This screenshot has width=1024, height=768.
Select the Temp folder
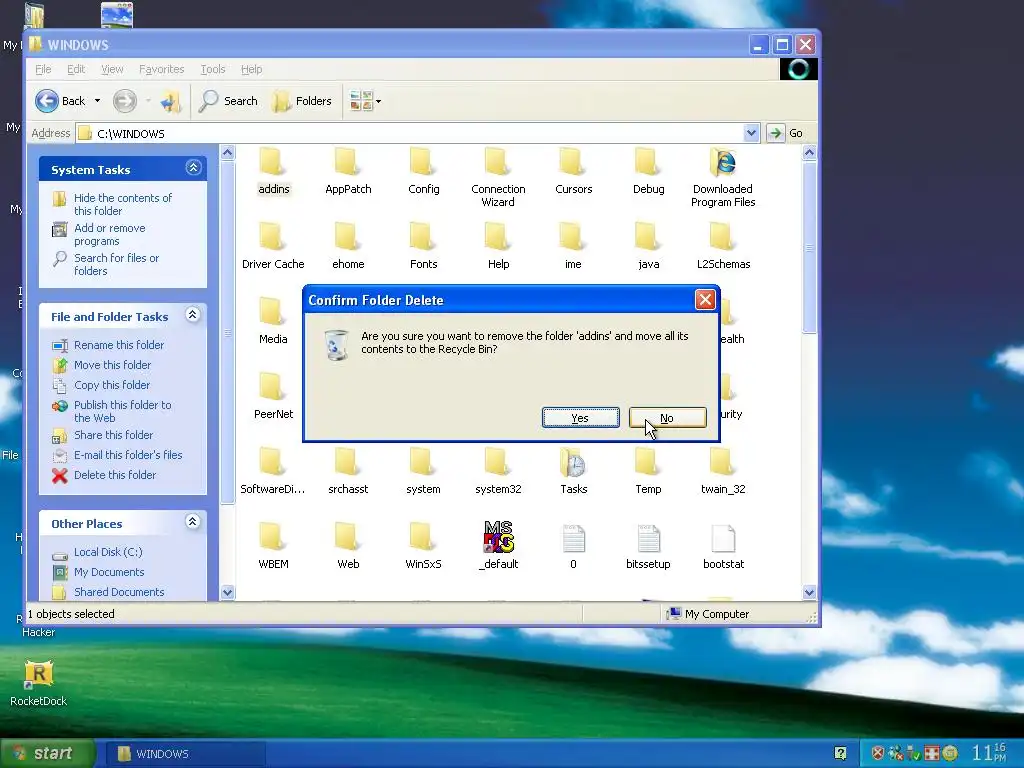pyautogui.click(x=648, y=472)
